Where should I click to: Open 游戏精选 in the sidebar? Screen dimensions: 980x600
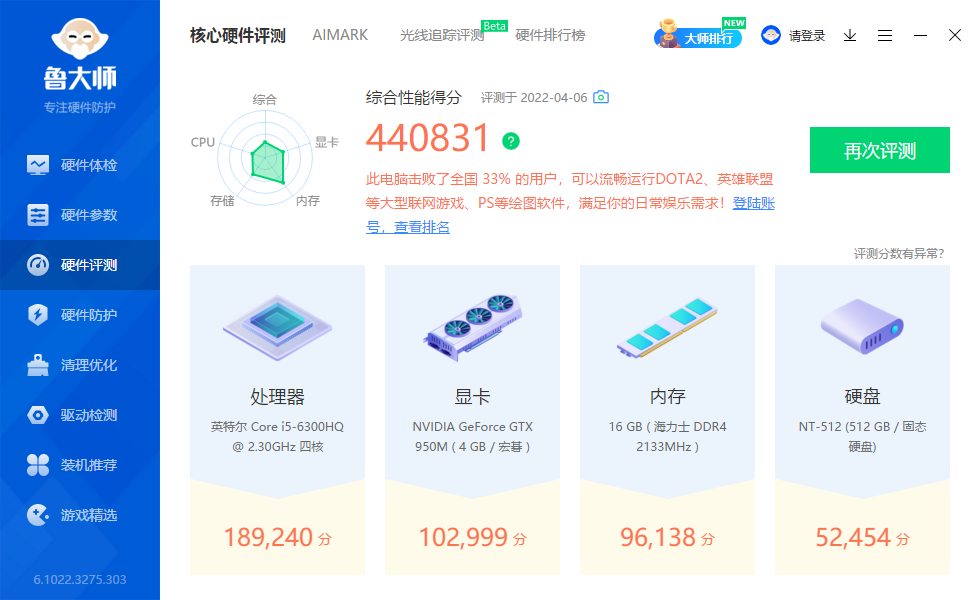pos(80,515)
